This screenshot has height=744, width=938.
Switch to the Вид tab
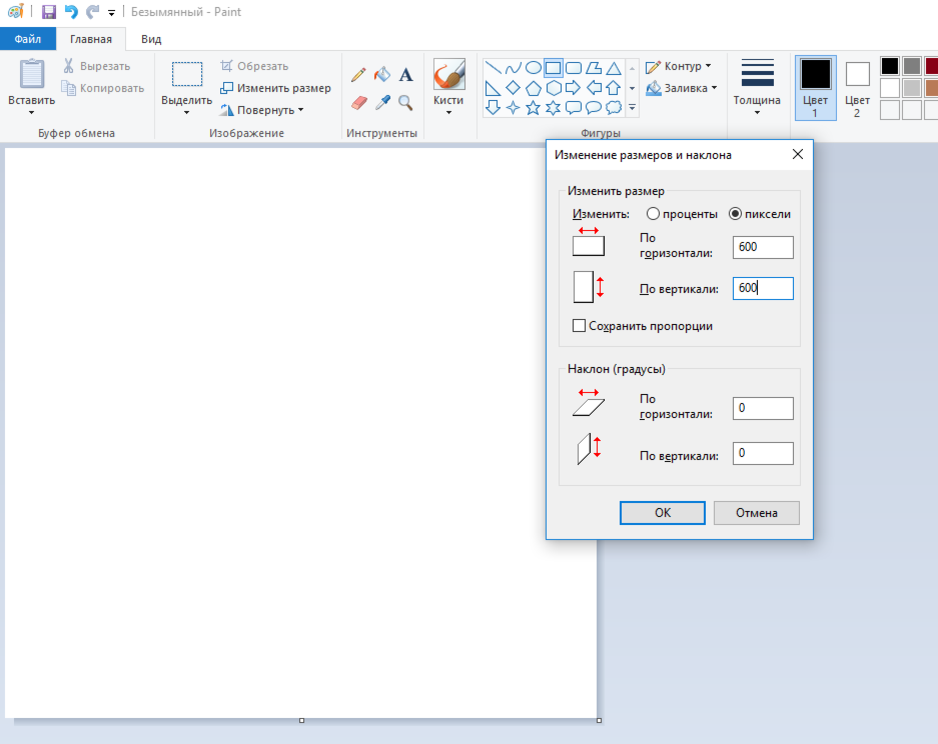coord(151,39)
